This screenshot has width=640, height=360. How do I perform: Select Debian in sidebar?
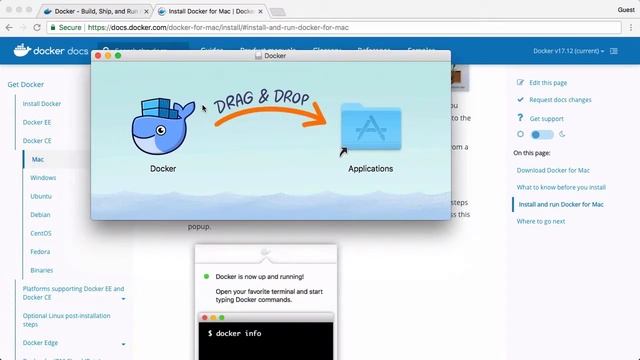pos(40,214)
